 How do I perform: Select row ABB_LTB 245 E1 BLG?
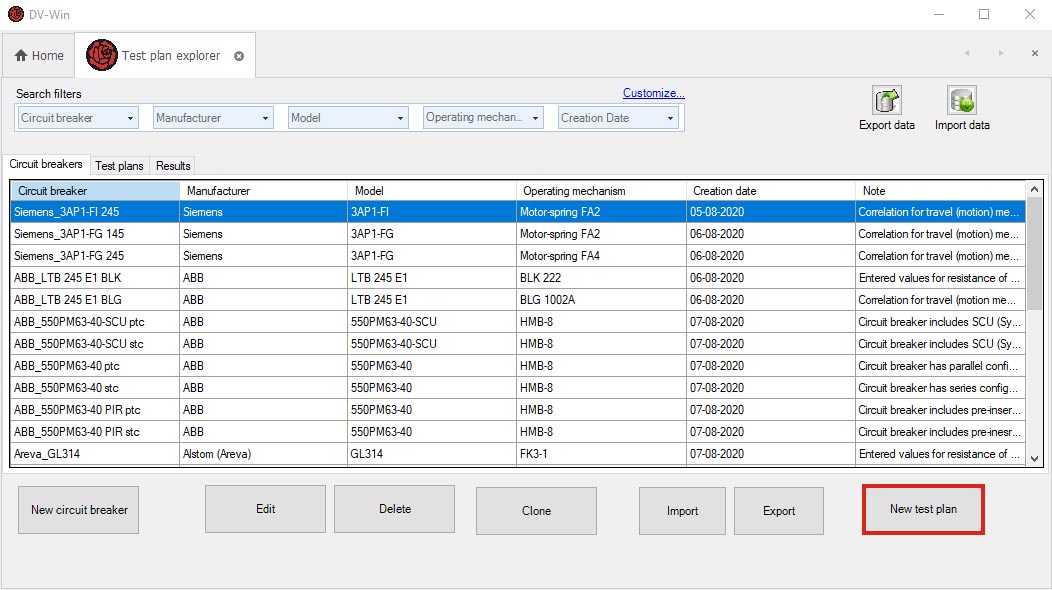point(518,300)
